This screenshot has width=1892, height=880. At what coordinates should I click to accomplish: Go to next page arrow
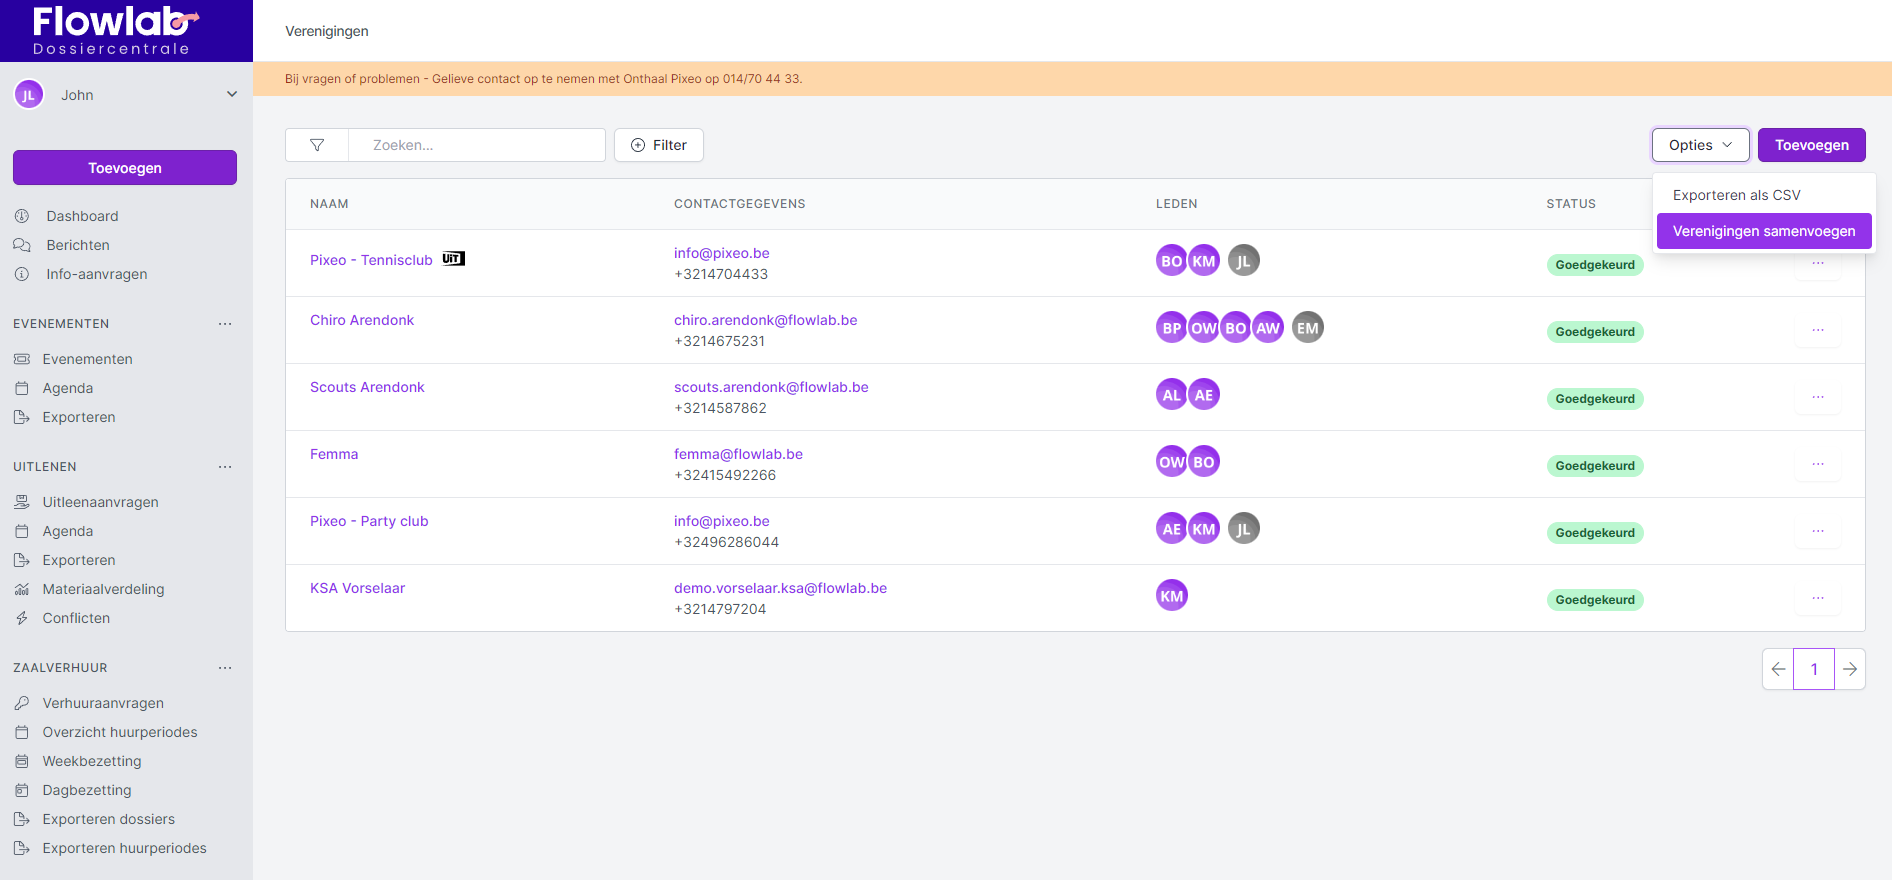coord(1850,669)
